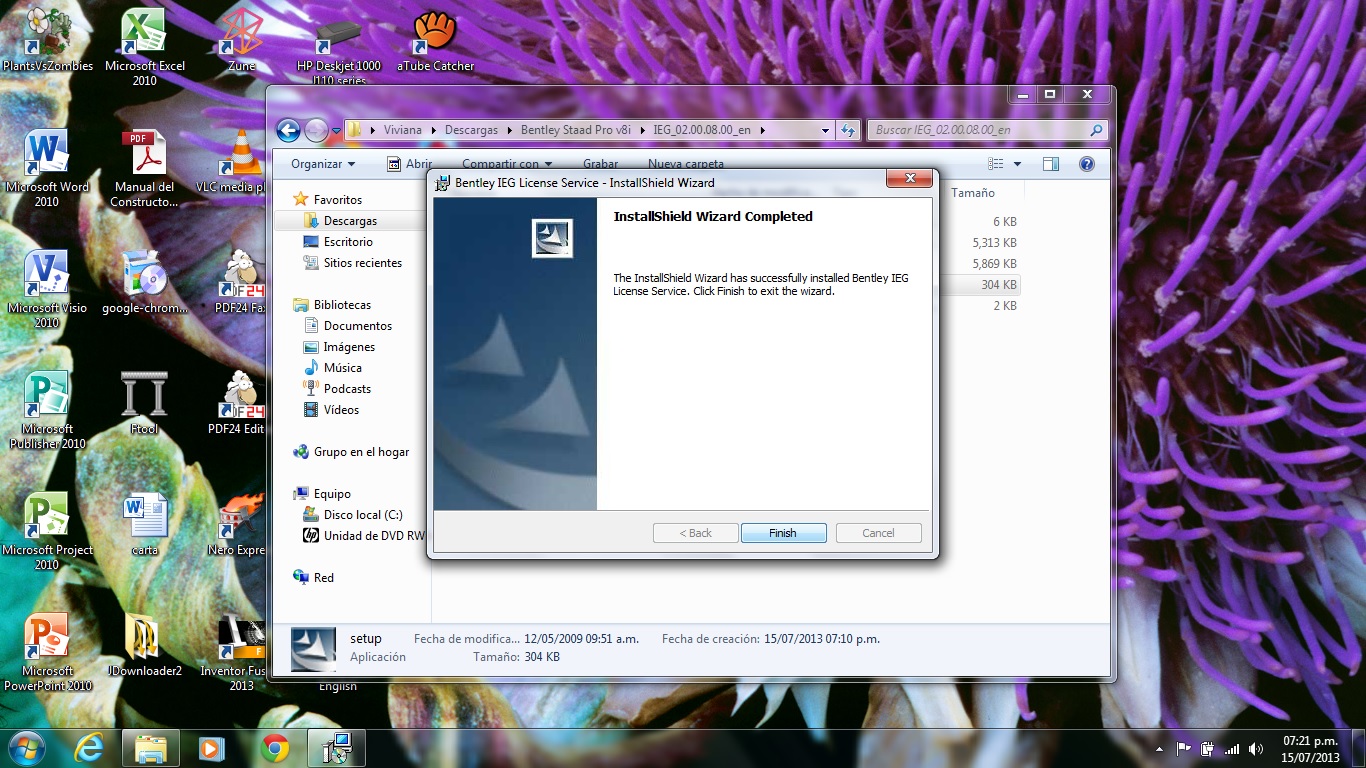Click Bentley Staad Pro v8i breadcrumb
This screenshot has width=1366, height=768.
click(x=576, y=130)
